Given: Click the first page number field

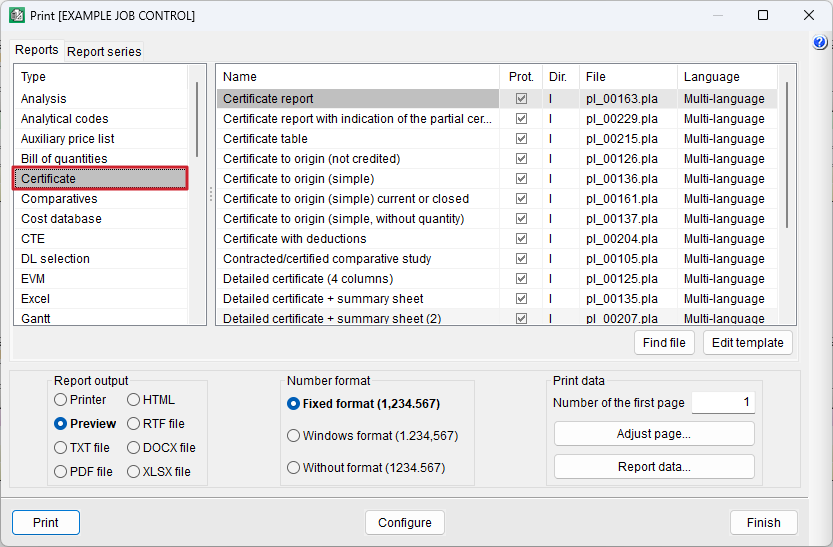Looking at the screenshot, I should pyautogui.click(x=723, y=402).
